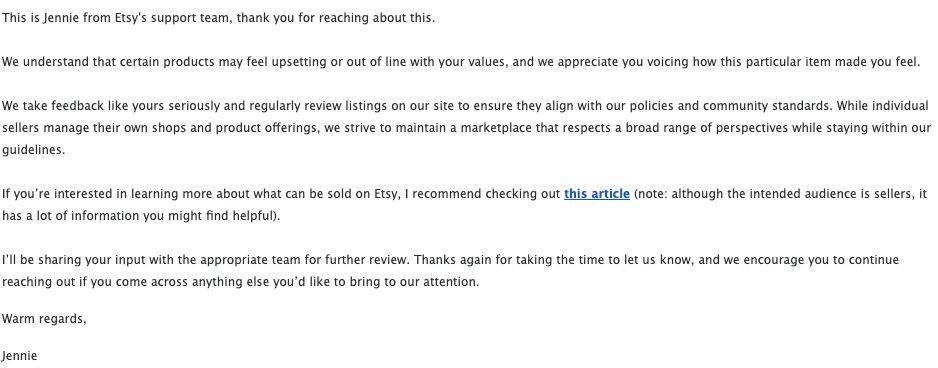Click the "Warm regards," closing line
The height and width of the screenshot is (368, 938).
(x=44, y=319)
